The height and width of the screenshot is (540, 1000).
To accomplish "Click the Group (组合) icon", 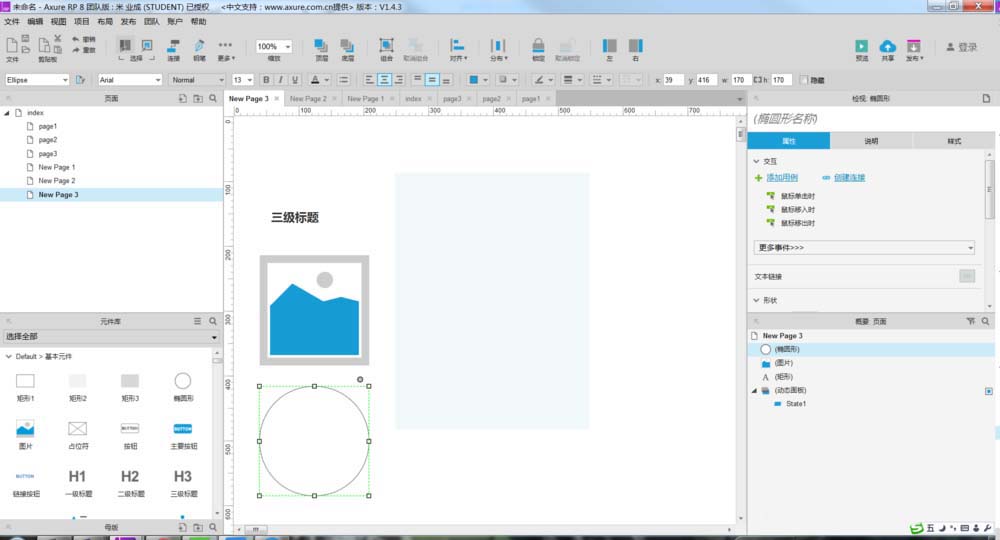I will point(386,47).
